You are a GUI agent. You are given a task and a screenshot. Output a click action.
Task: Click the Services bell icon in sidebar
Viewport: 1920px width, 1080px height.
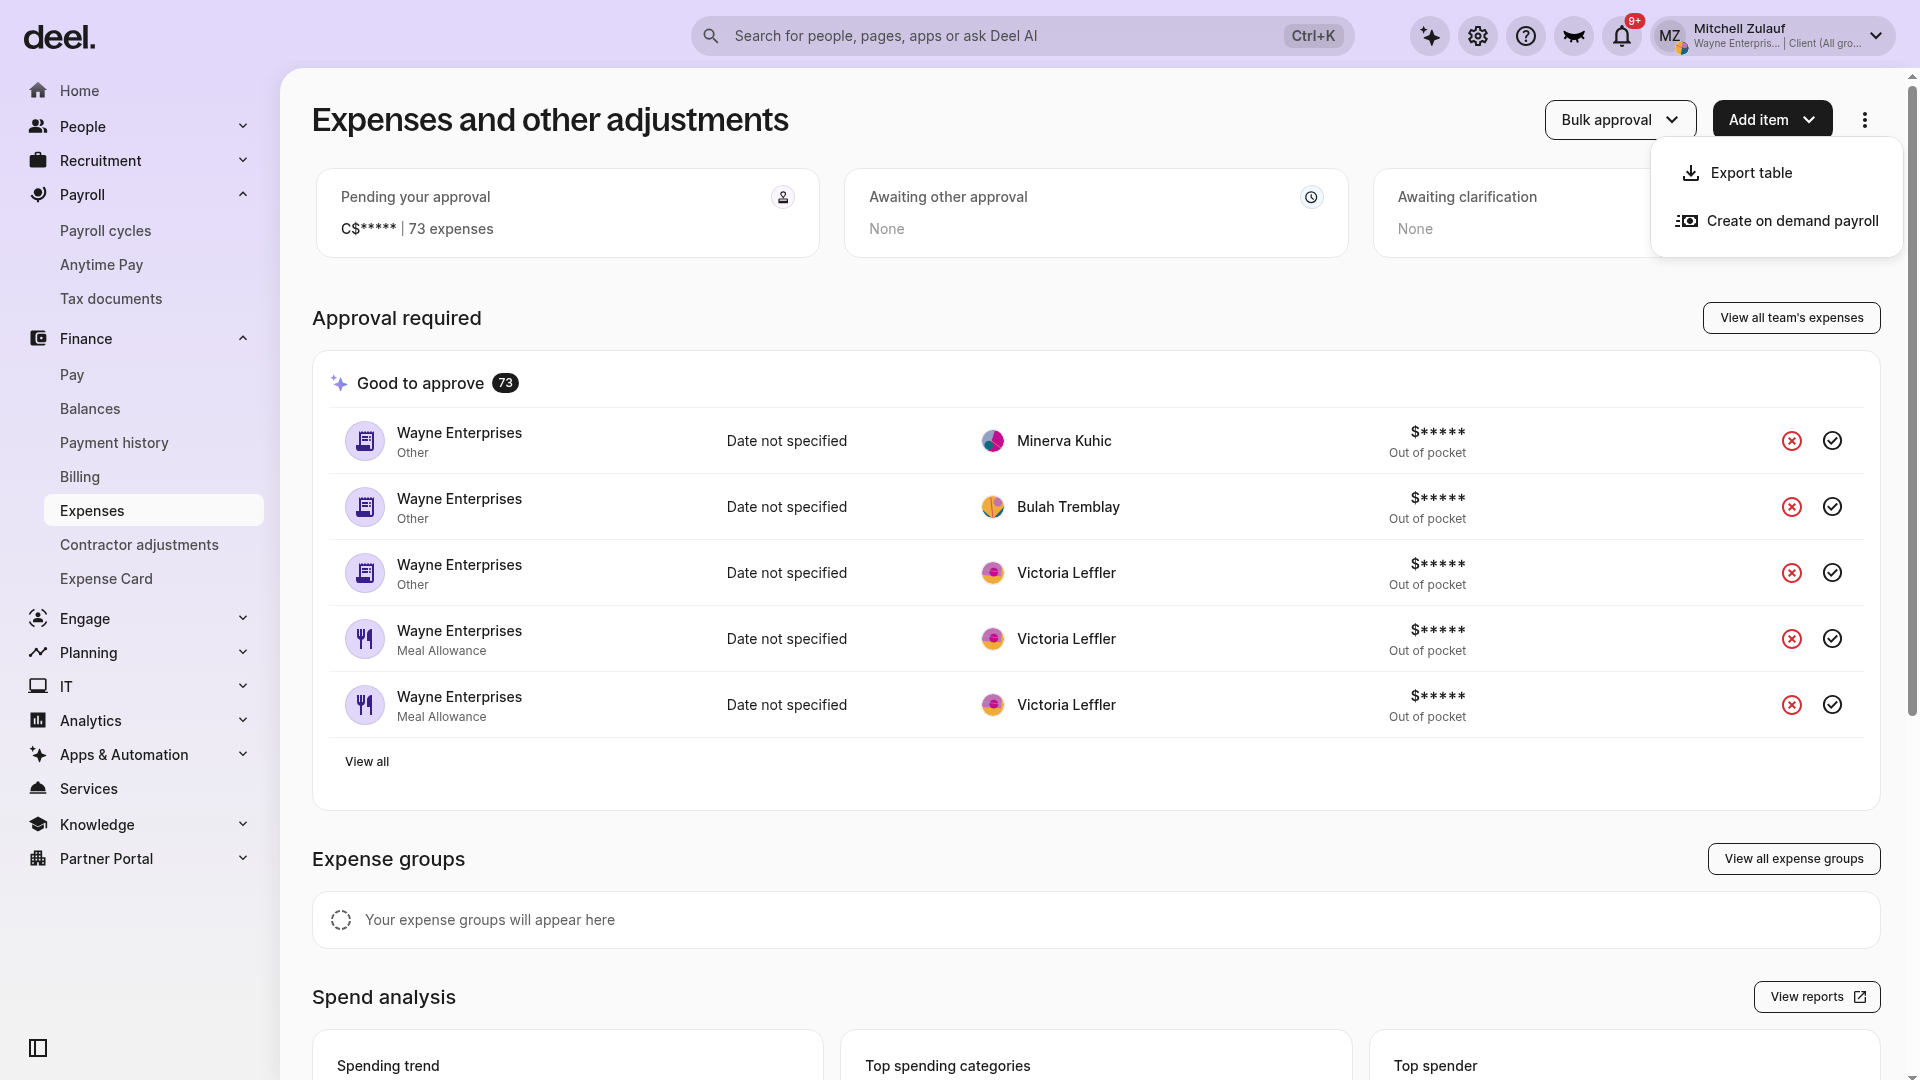click(38, 789)
